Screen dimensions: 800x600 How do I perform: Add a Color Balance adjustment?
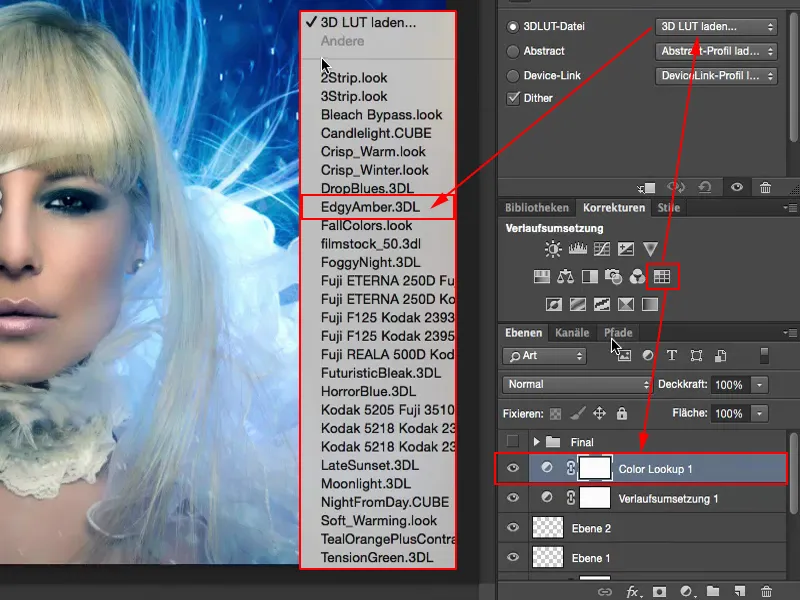click(x=565, y=277)
